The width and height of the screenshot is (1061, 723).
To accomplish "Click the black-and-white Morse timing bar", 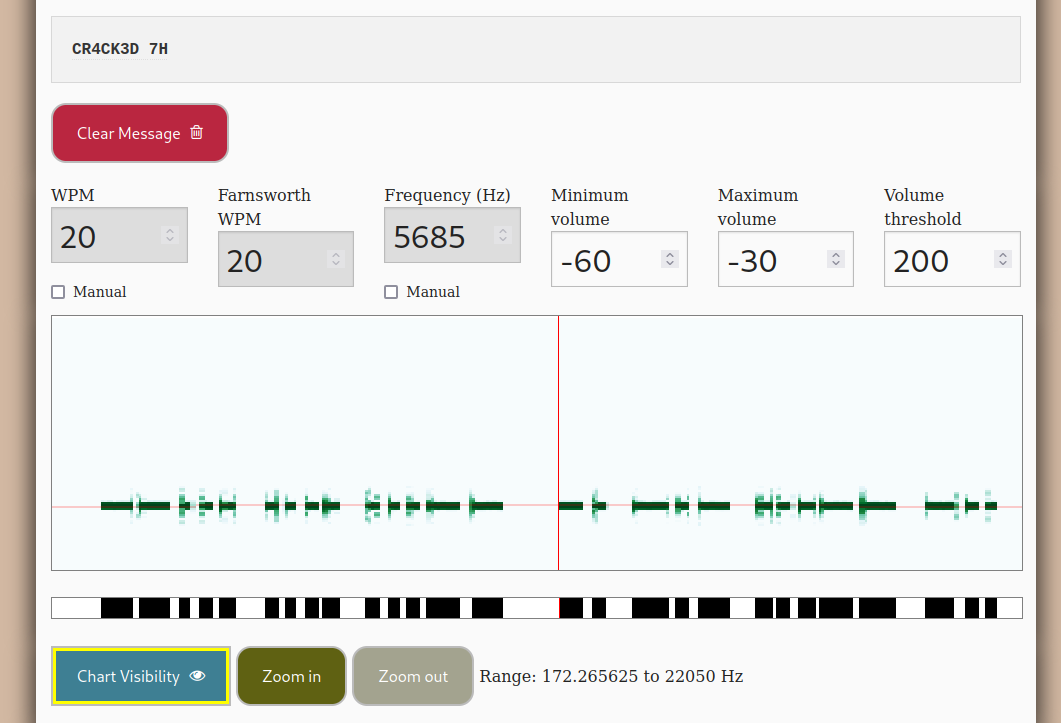I will coord(537,608).
